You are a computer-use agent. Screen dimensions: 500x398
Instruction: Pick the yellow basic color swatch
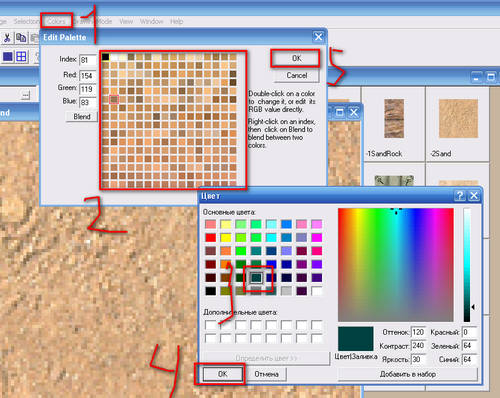point(226,238)
